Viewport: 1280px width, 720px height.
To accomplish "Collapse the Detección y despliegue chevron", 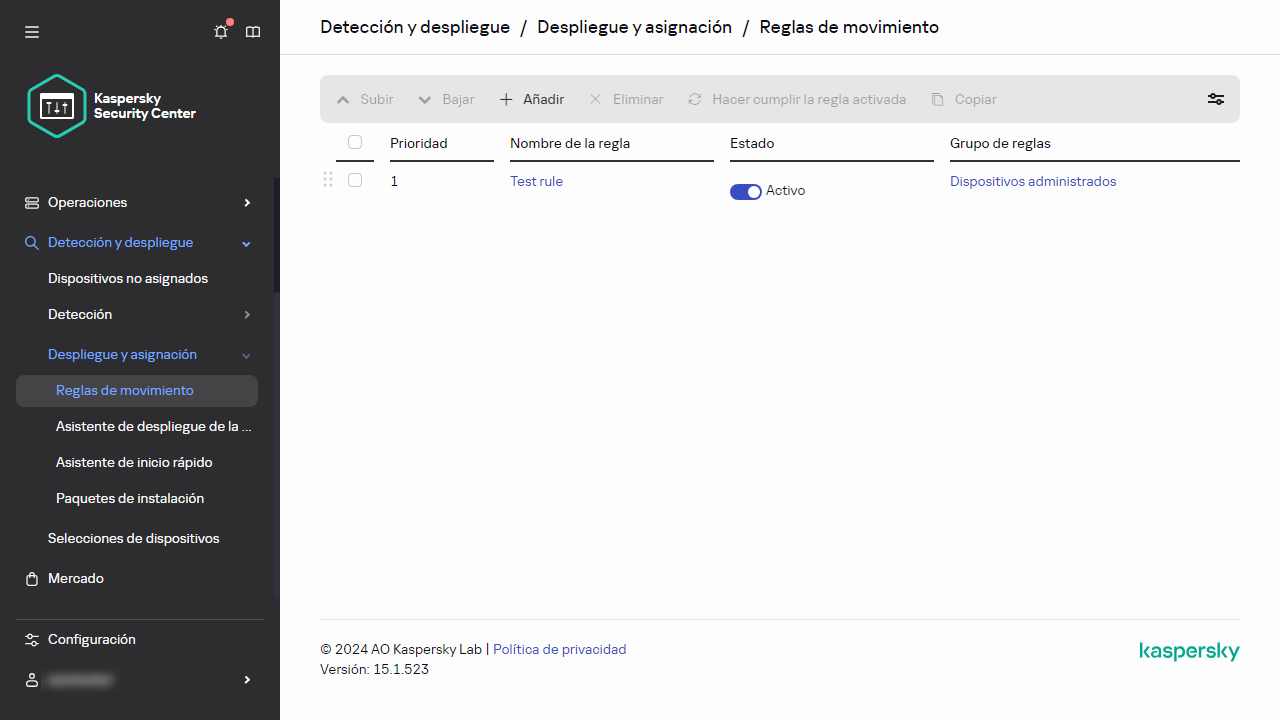I will click(x=247, y=243).
